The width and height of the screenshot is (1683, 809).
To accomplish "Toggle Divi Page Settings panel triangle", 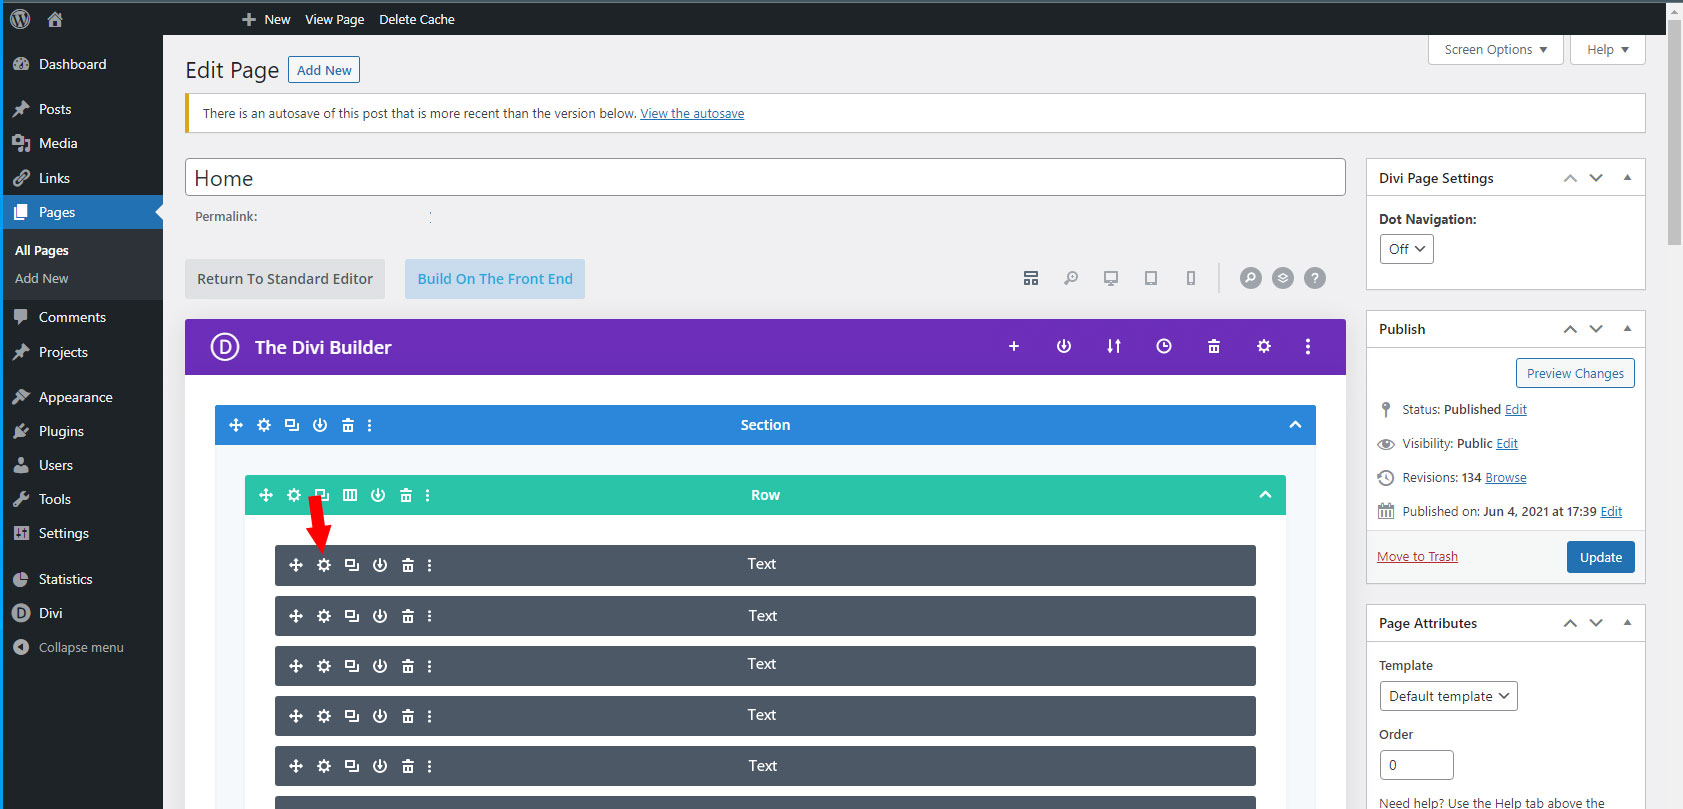I will pyautogui.click(x=1627, y=178).
